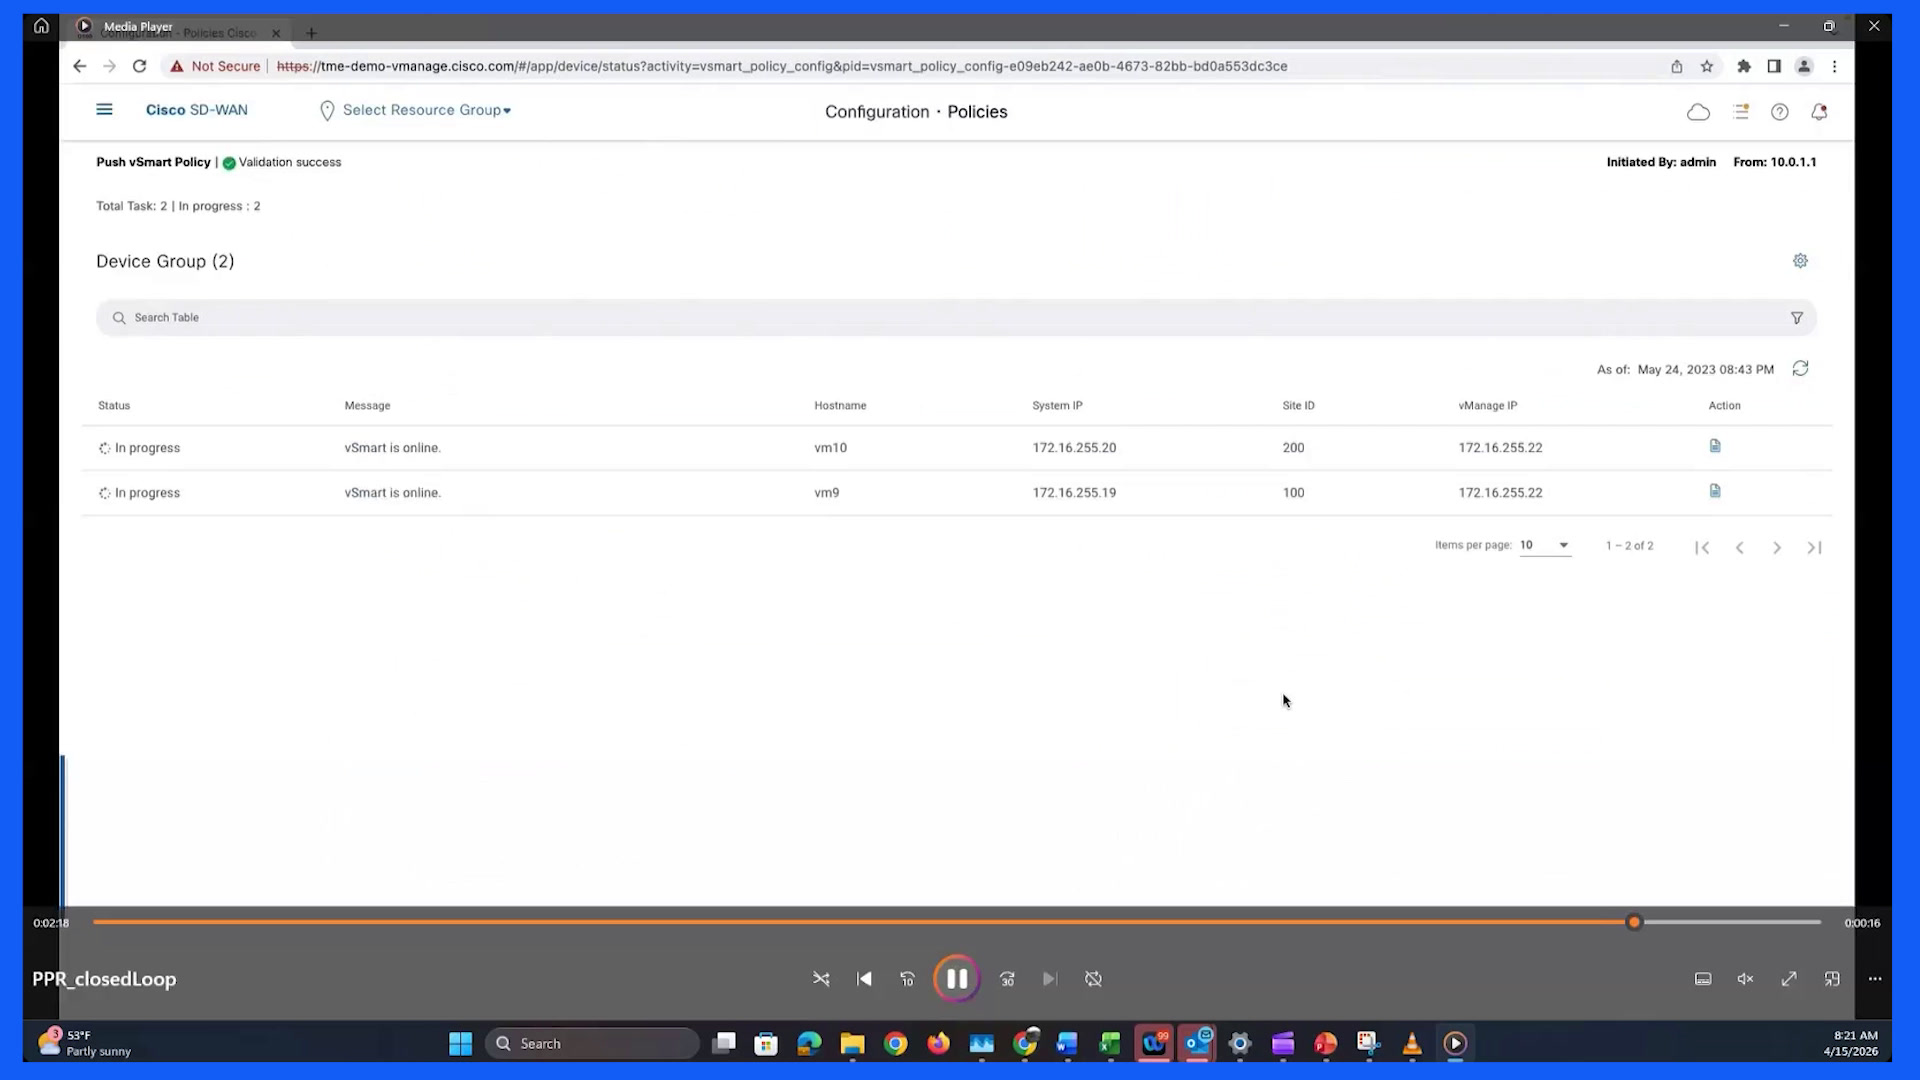Open the help question mark icon

[1780, 112]
